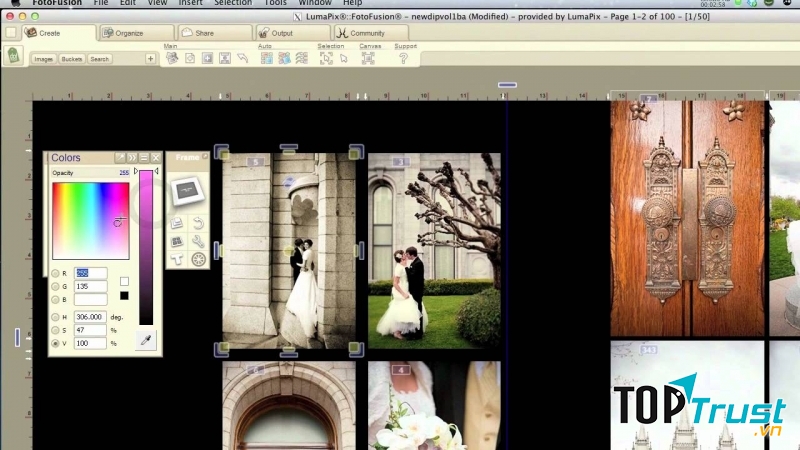800x450 pixels.
Task: Open the Colors panel options menu icon
Action: click(144, 158)
